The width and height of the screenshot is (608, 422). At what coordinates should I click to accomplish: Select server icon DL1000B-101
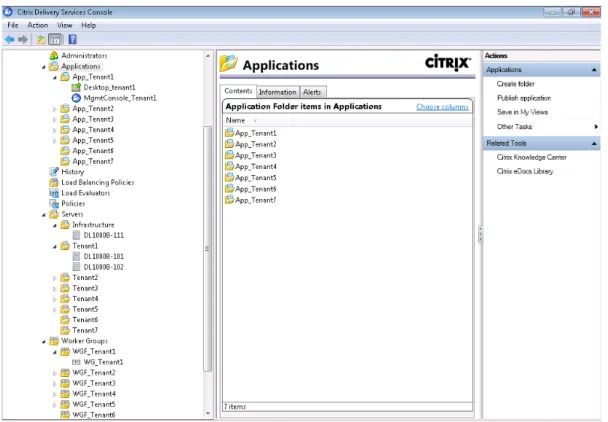coord(76,256)
